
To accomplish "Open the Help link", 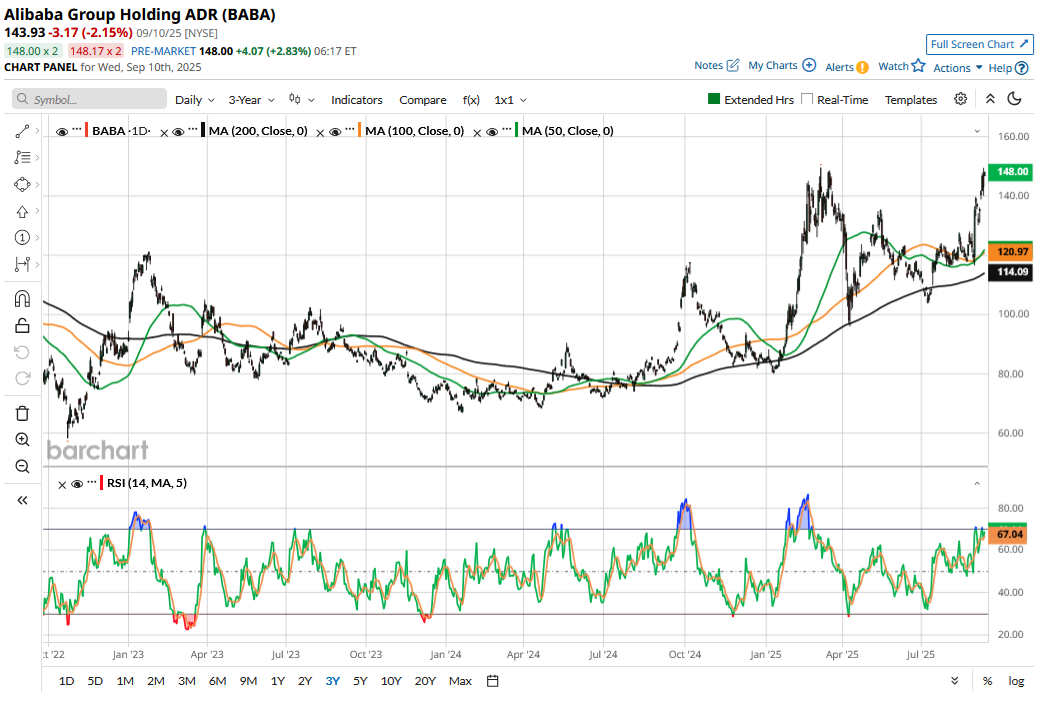I will point(1008,68).
